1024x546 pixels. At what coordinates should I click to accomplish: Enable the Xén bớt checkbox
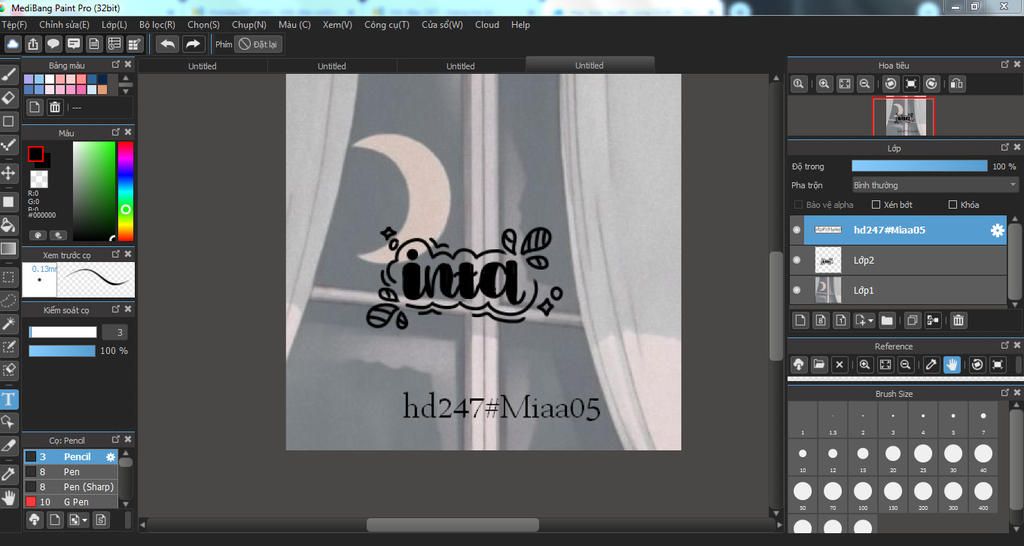click(x=876, y=204)
